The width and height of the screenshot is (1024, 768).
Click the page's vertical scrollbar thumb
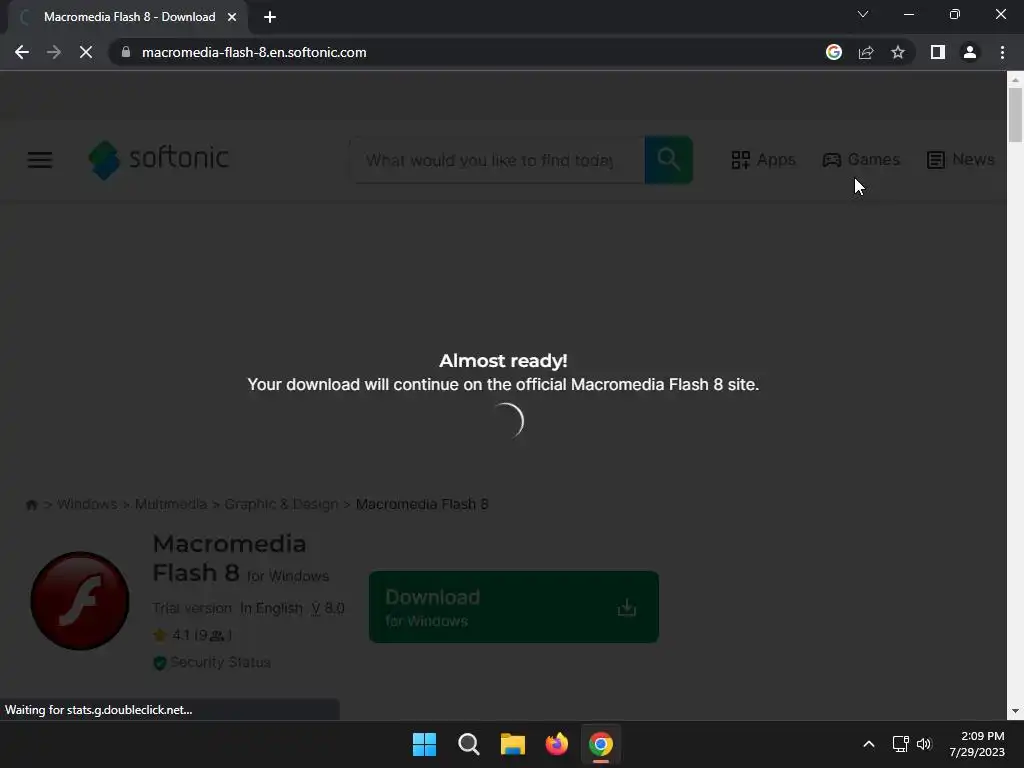[x=1015, y=114]
